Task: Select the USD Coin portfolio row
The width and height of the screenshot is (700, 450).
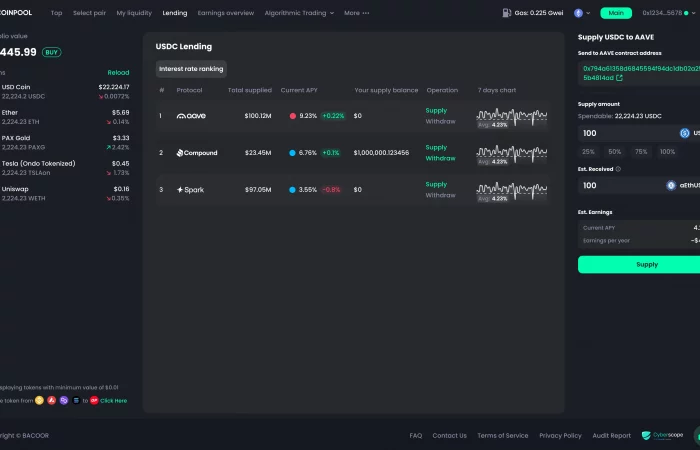Action: [65, 92]
